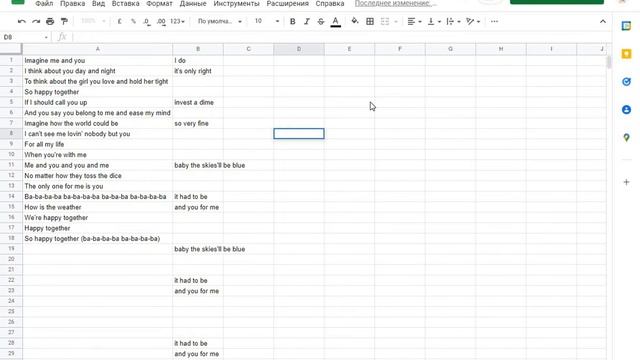Open the Правка menu
This screenshot has width=640, height=360.
point(73,4)
